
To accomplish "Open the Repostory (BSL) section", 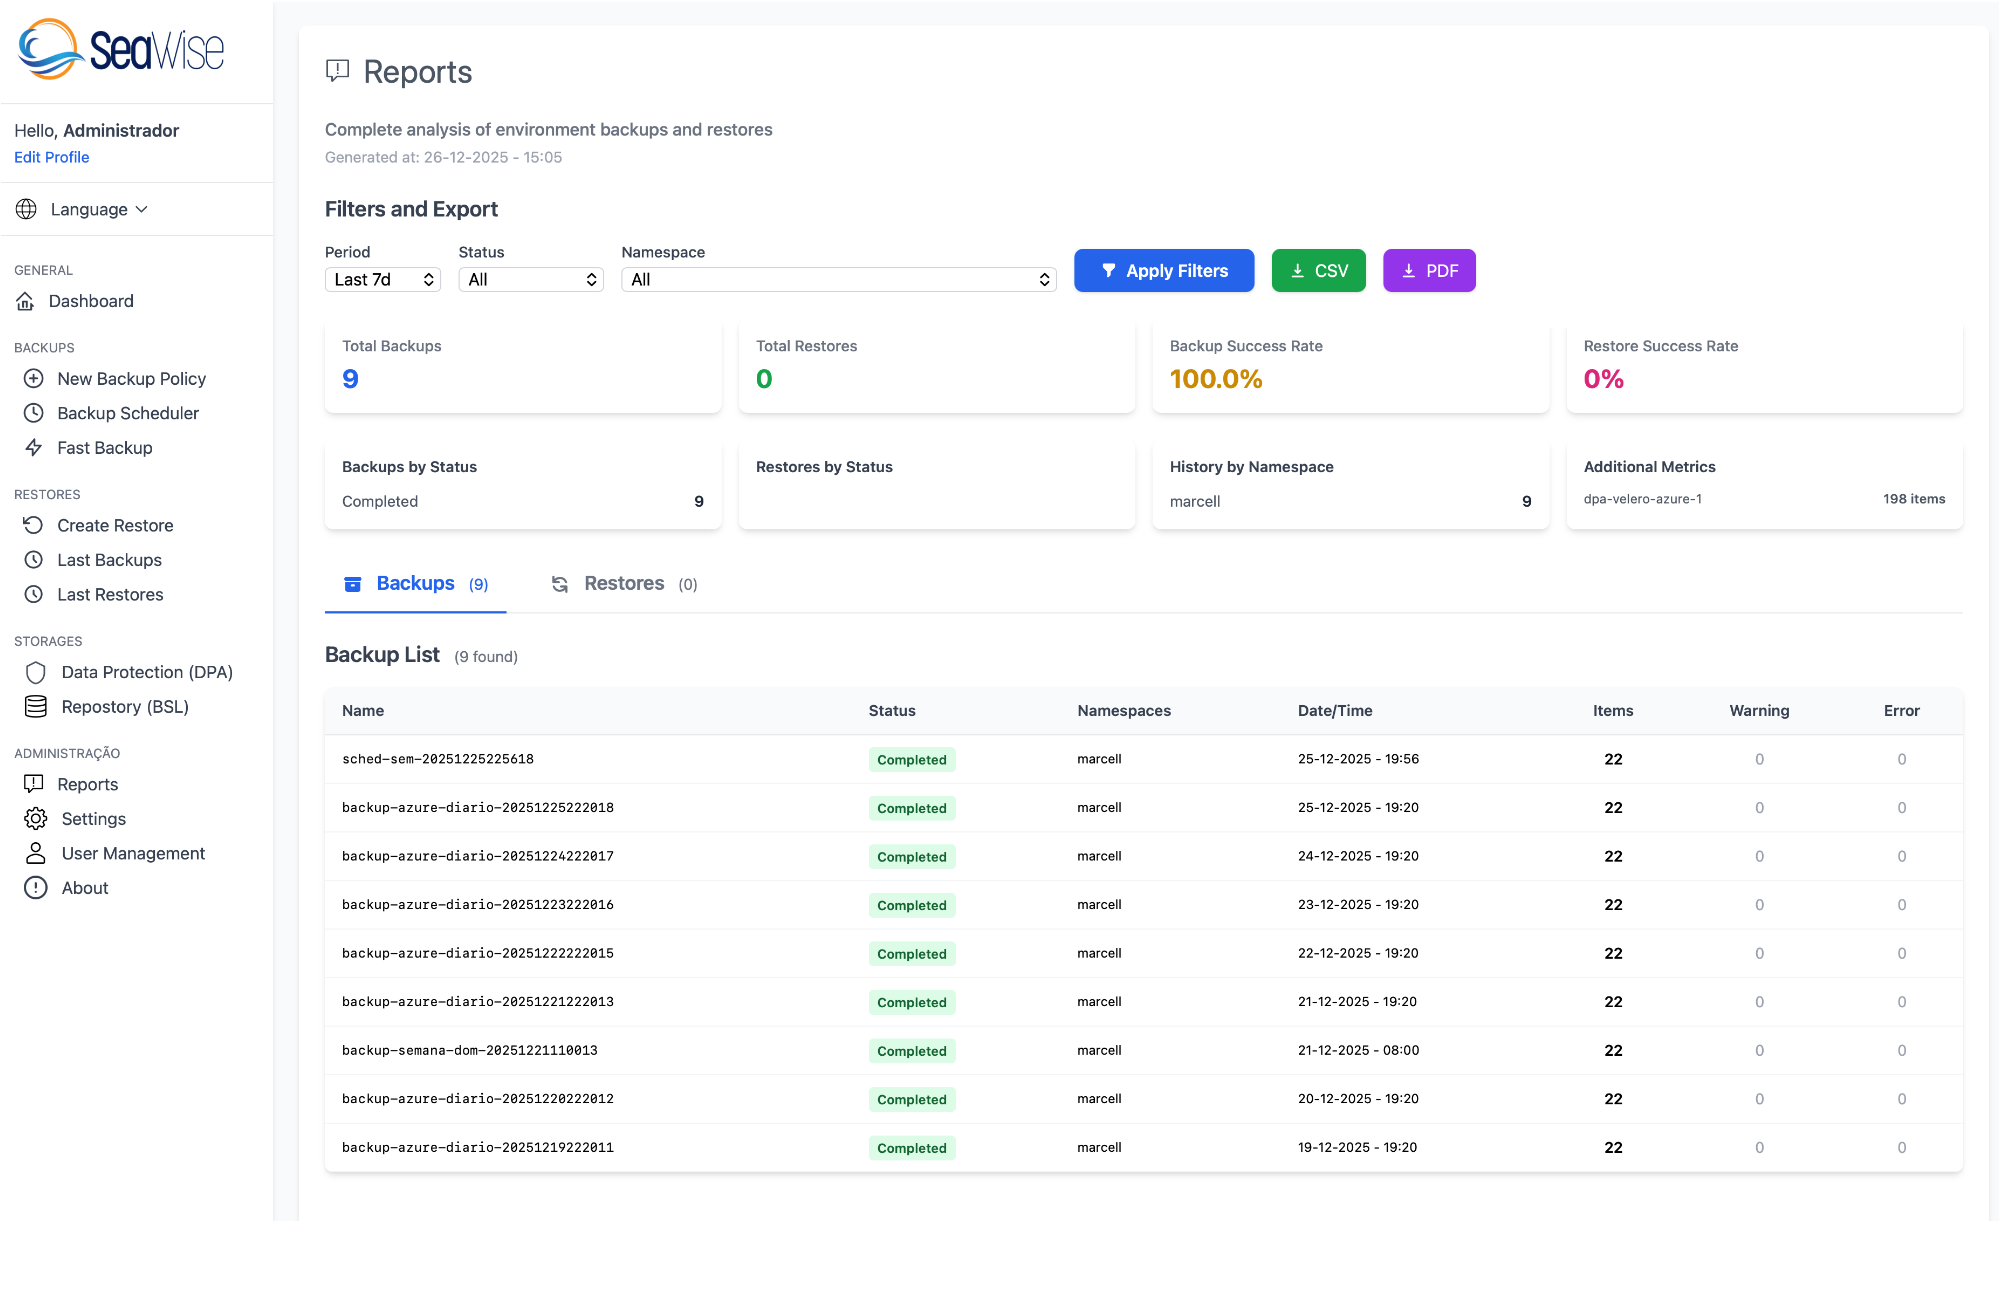I will [x=125, y=706].
